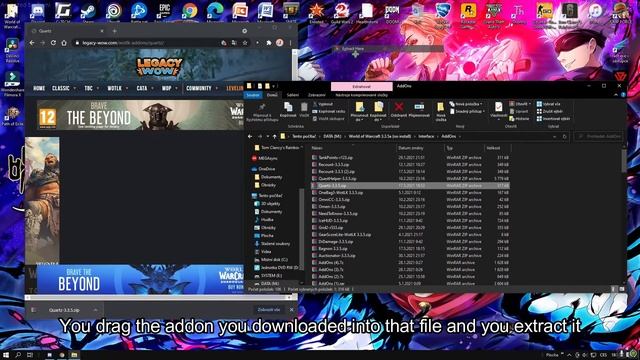Click Copy (Kopírovat) in Explorer ribbon
The height and width of the screenshot is (360, 640).
288,110
